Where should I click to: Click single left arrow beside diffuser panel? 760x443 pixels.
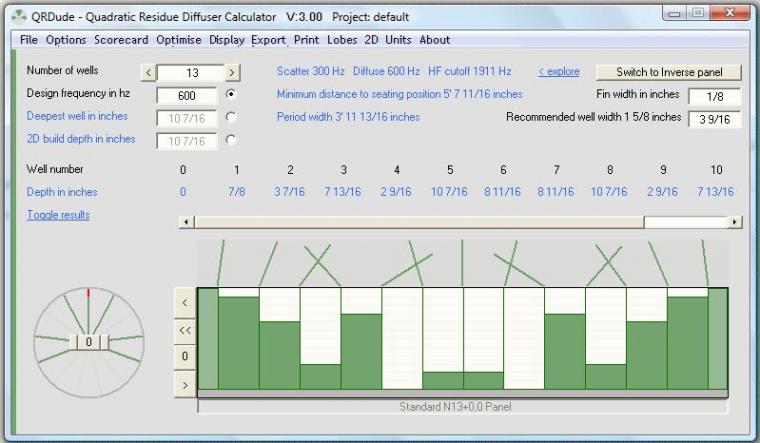pyautogui.click(x=184, y=301)
